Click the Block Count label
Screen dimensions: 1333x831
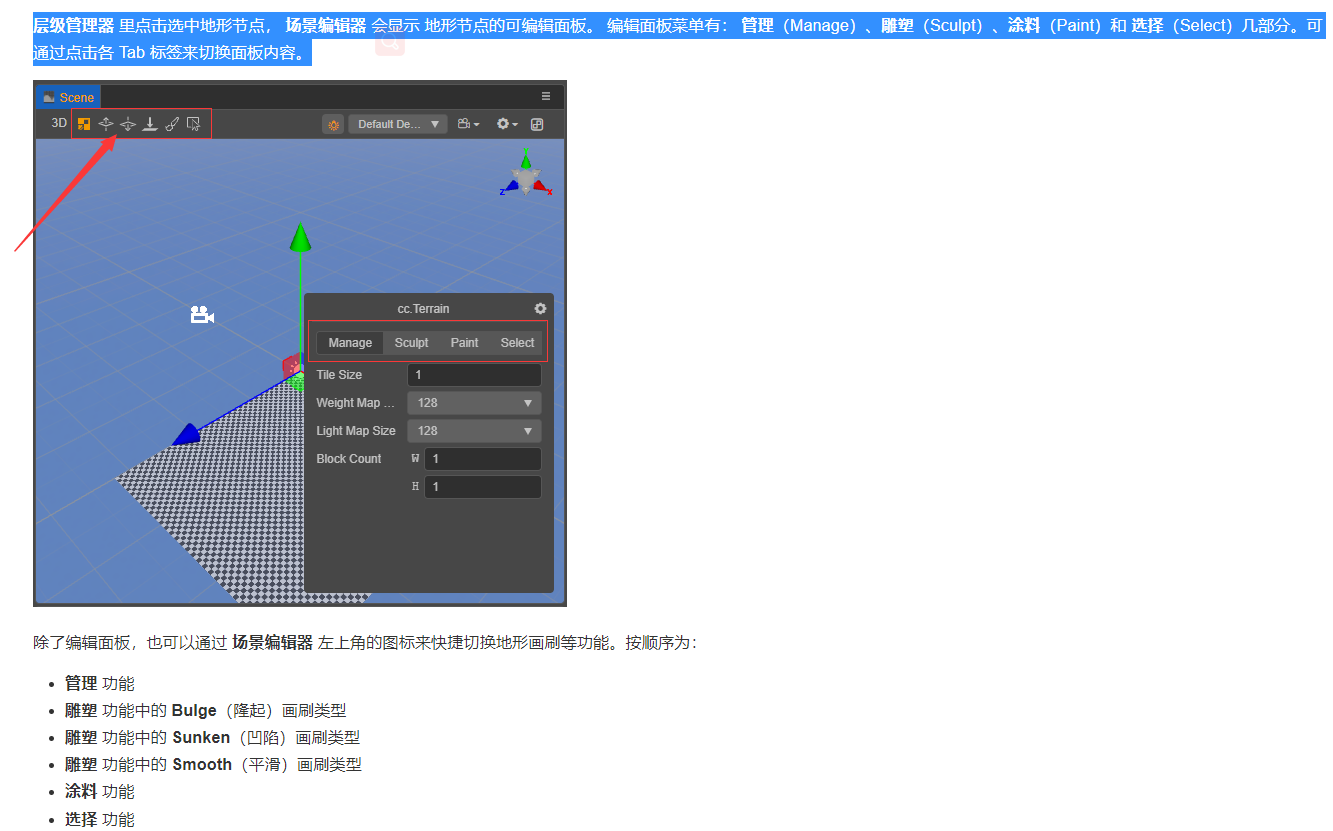(349, 459)
